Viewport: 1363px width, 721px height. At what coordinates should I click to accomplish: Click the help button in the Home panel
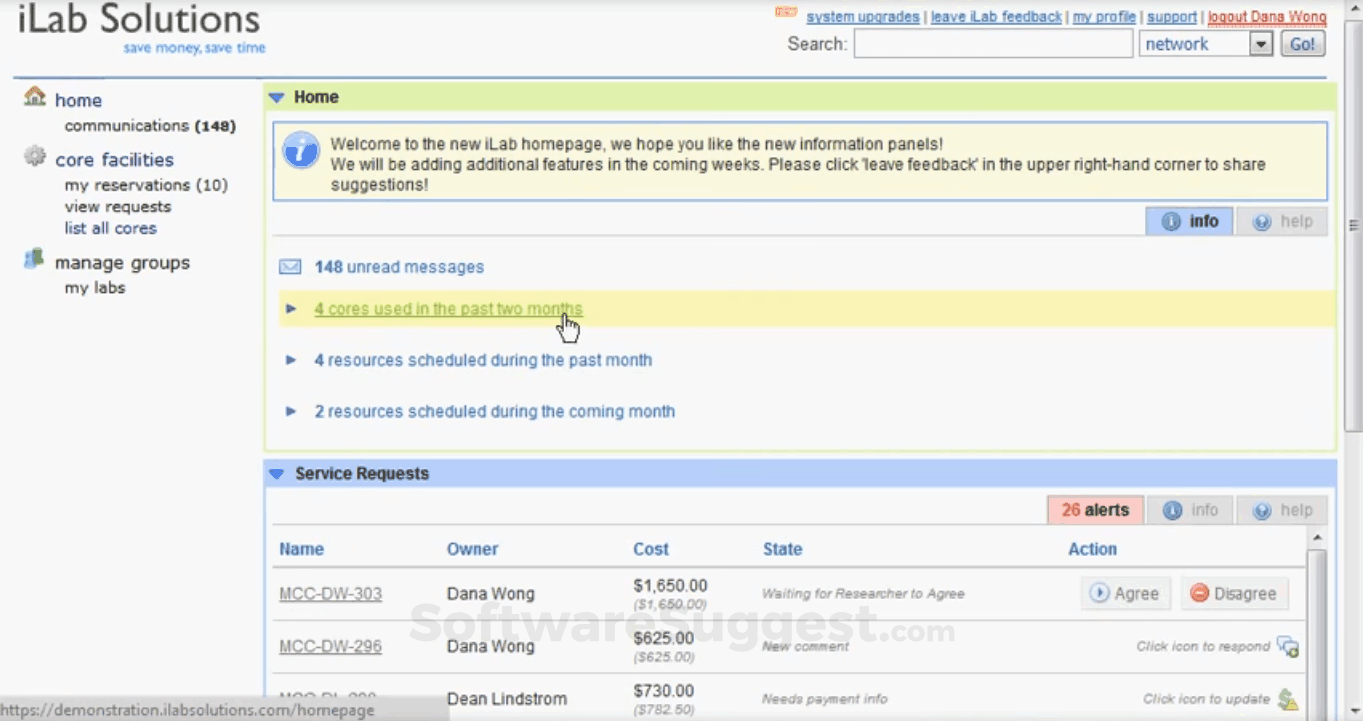pyautogui.click(x=1282, y=221)
